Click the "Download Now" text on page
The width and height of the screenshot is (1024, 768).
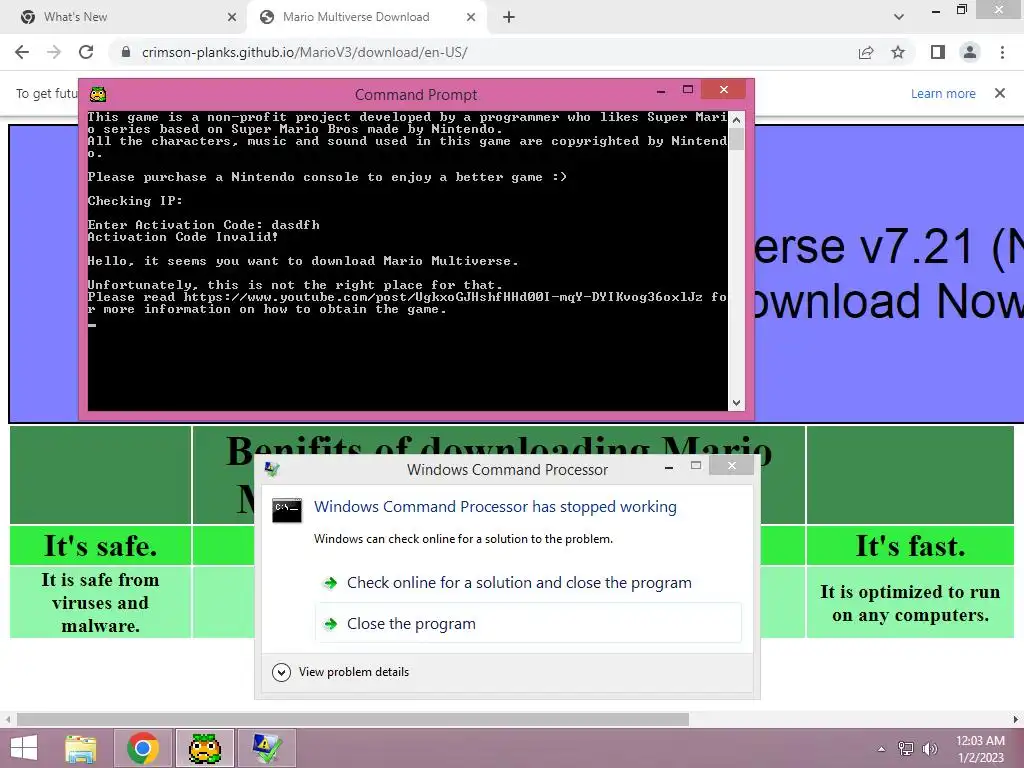(x=888, y=301)
